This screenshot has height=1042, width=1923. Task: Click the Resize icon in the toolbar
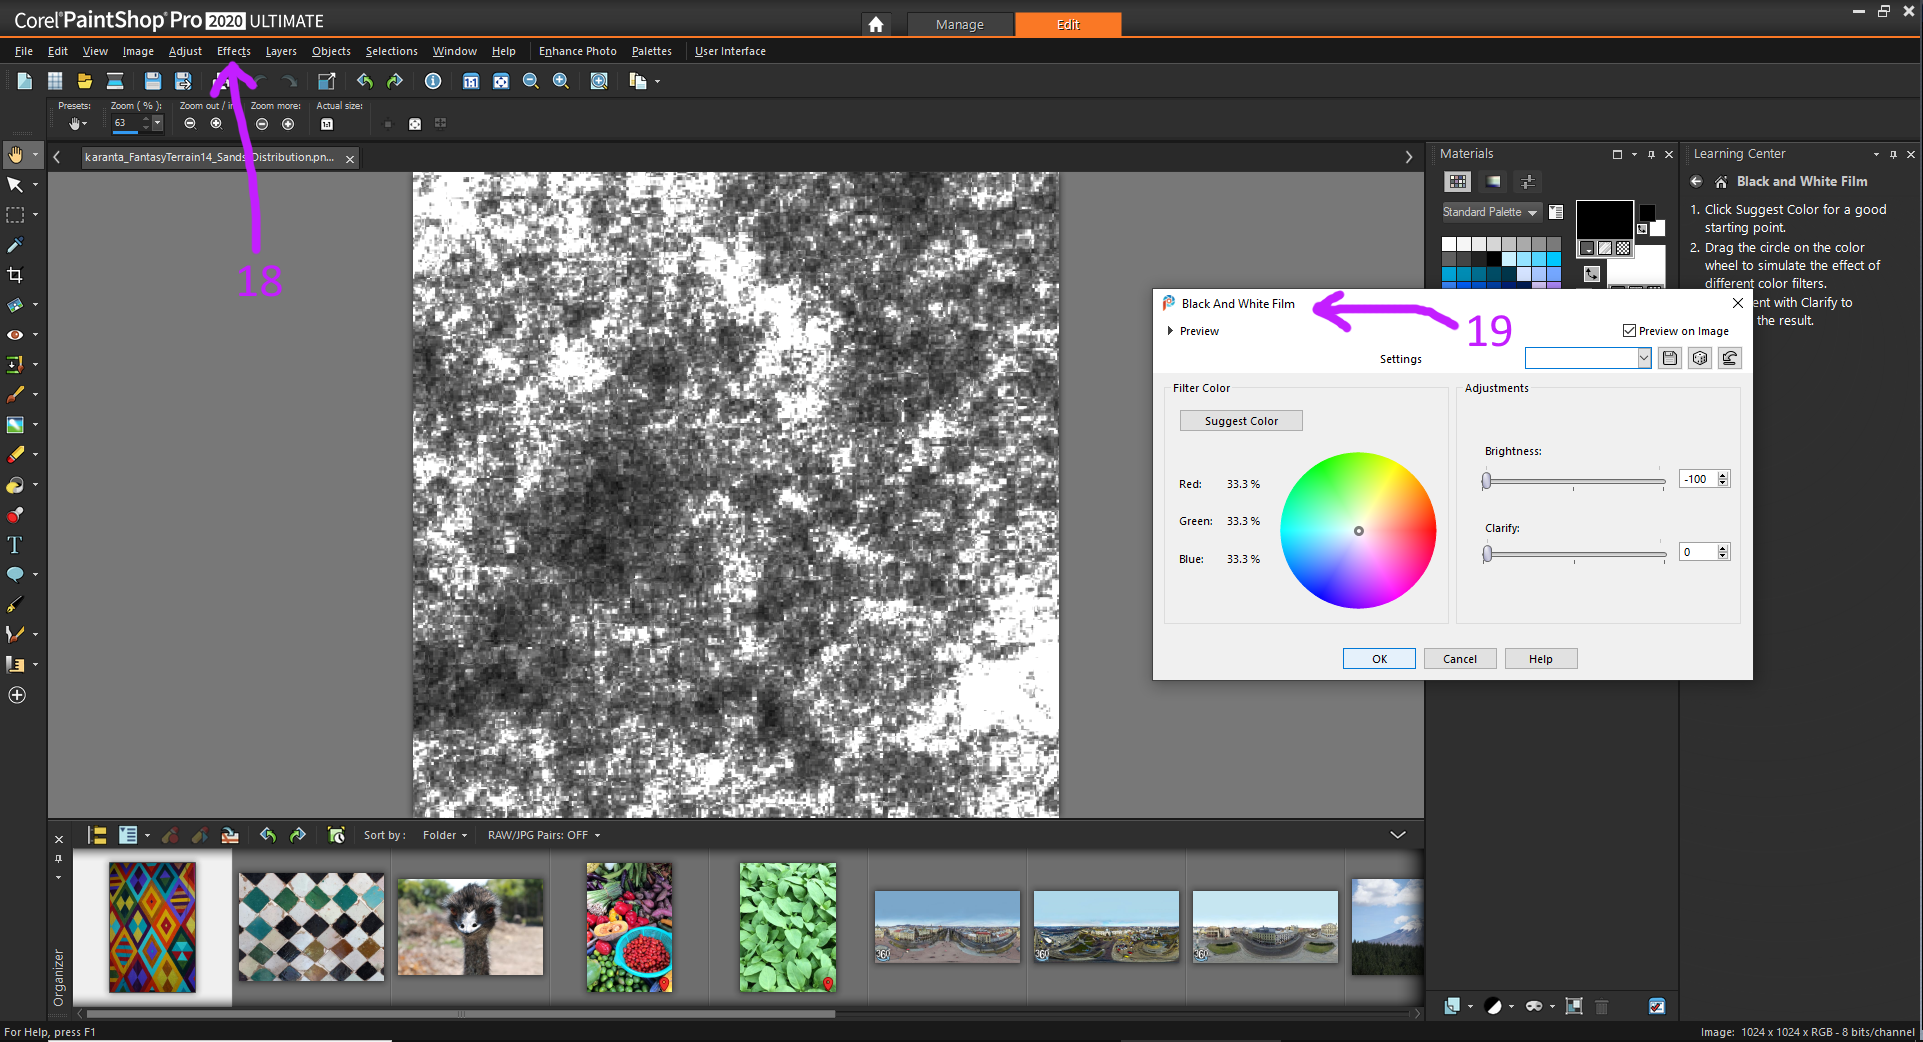(326, 81)
